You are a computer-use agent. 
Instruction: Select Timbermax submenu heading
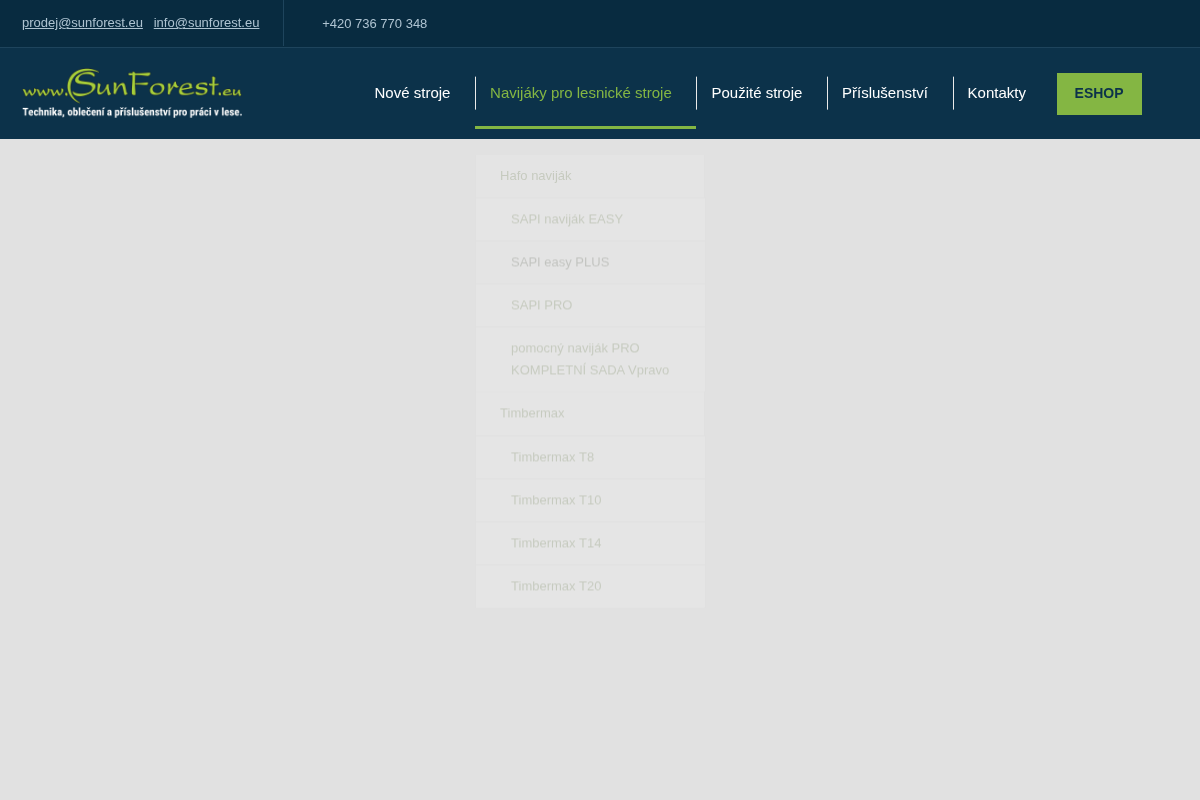tap(590, 413)
